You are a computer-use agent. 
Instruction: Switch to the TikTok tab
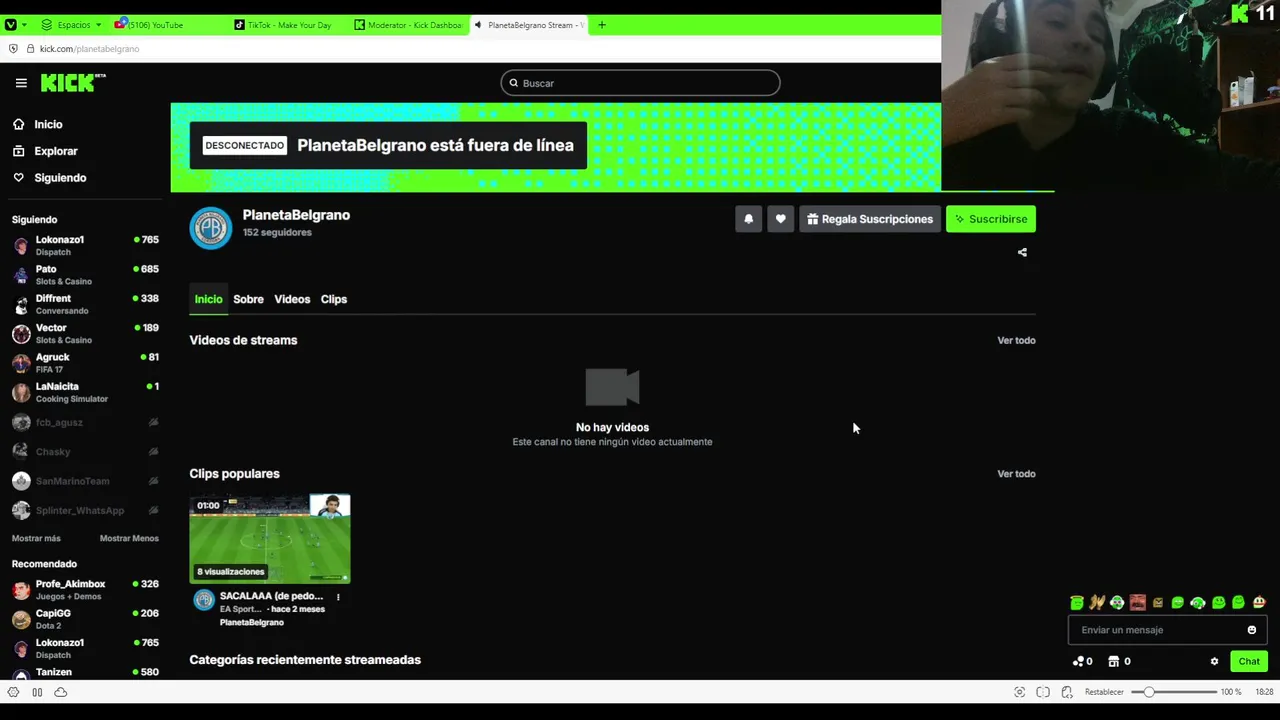point(288,25)
